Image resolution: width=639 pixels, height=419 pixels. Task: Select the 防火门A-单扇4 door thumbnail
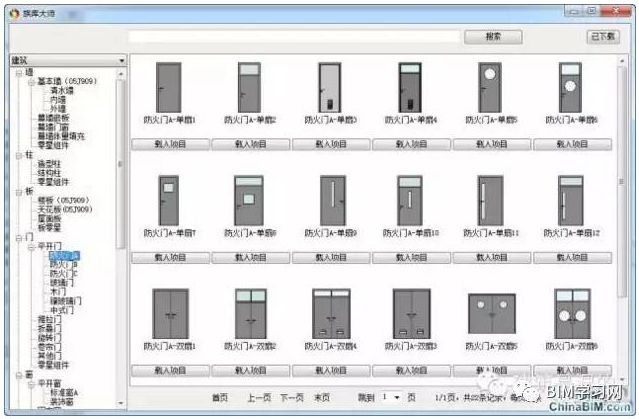coord(410,88)
